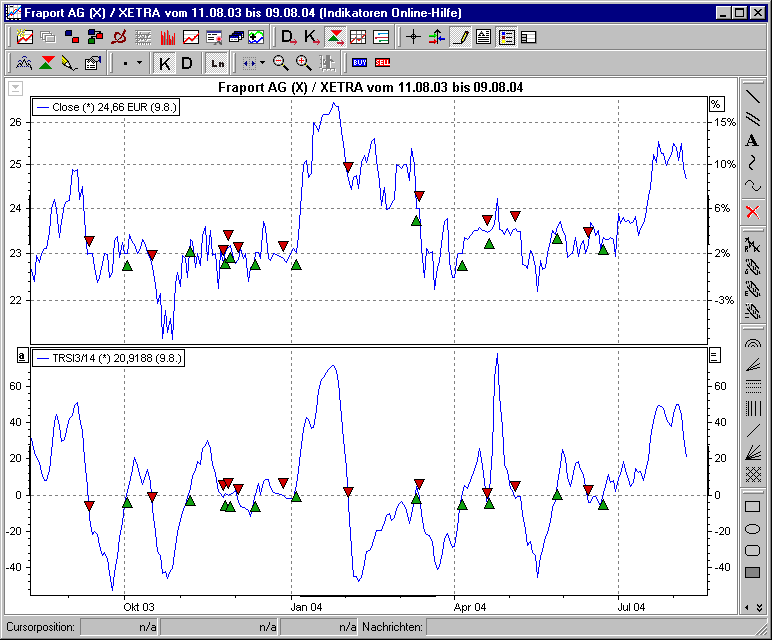Screen dimensions: 772x640
Task: Click the zoom out magnifier icon
Action: (x=281, y=63)
